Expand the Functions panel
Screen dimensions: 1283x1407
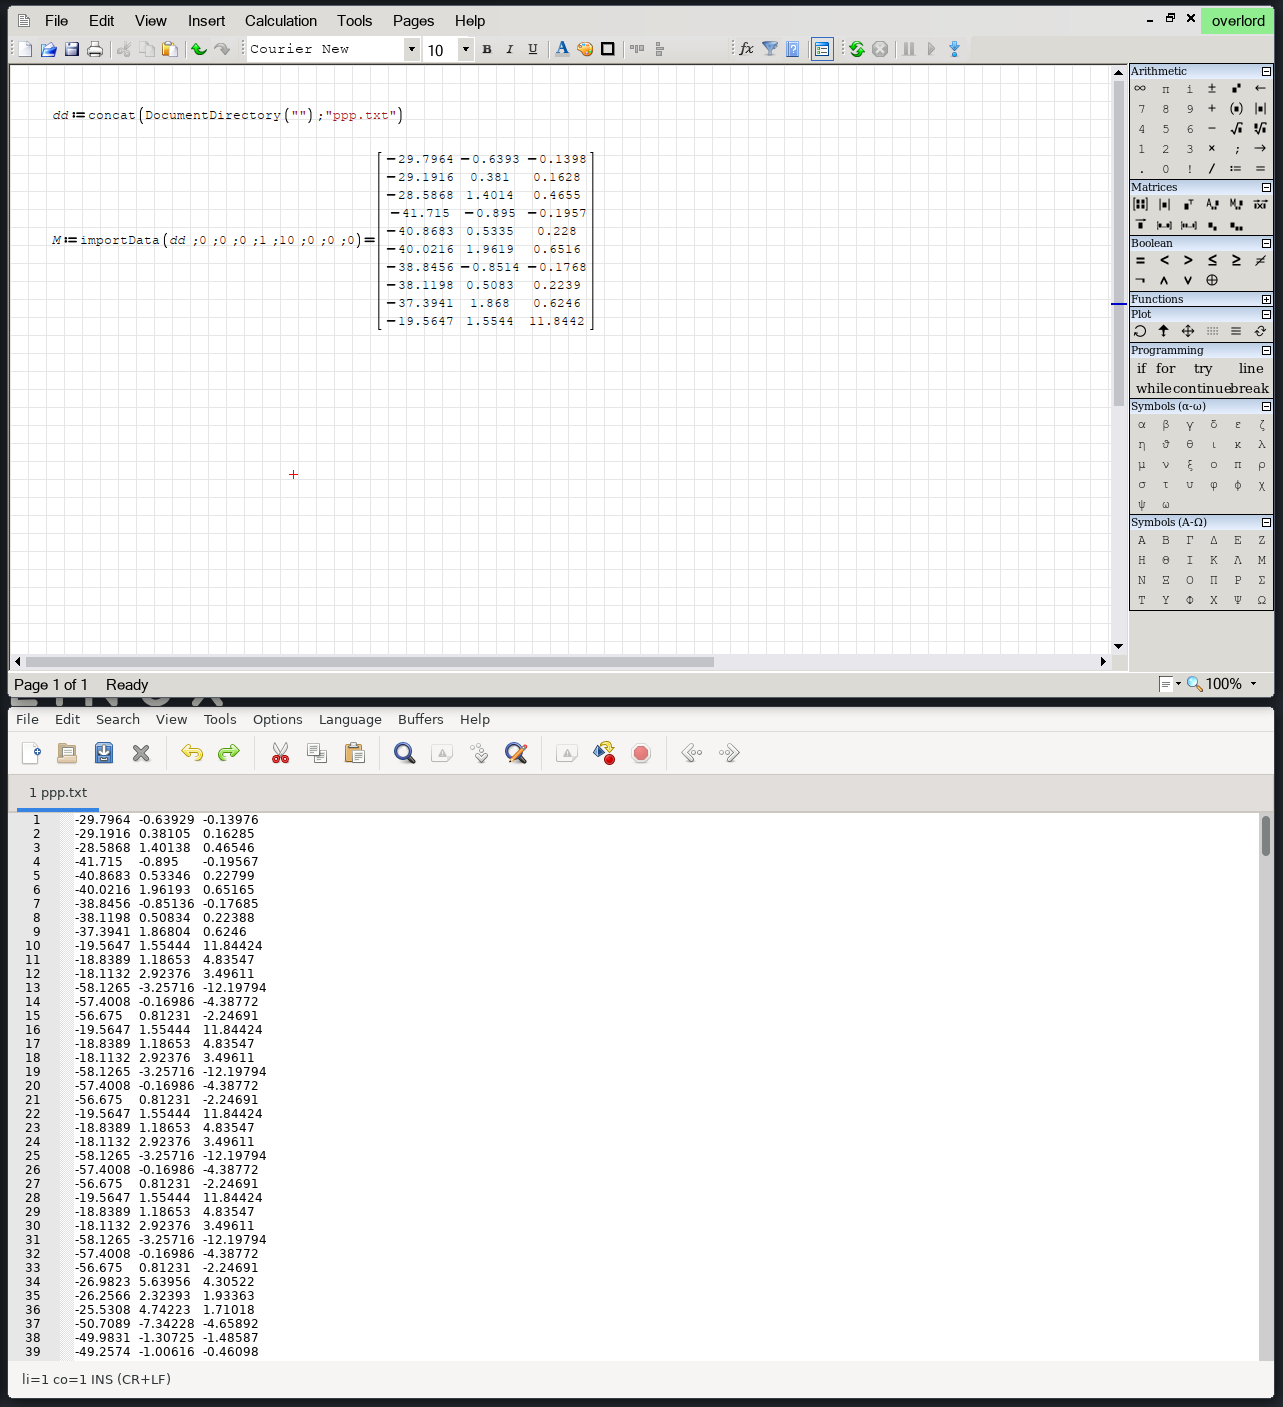1266,300
